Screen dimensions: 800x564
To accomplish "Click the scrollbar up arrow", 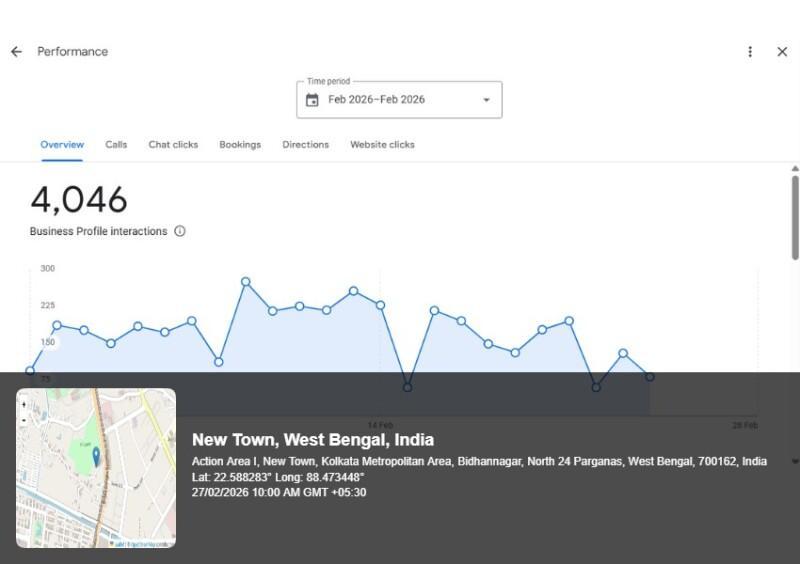I will (795, 169).
